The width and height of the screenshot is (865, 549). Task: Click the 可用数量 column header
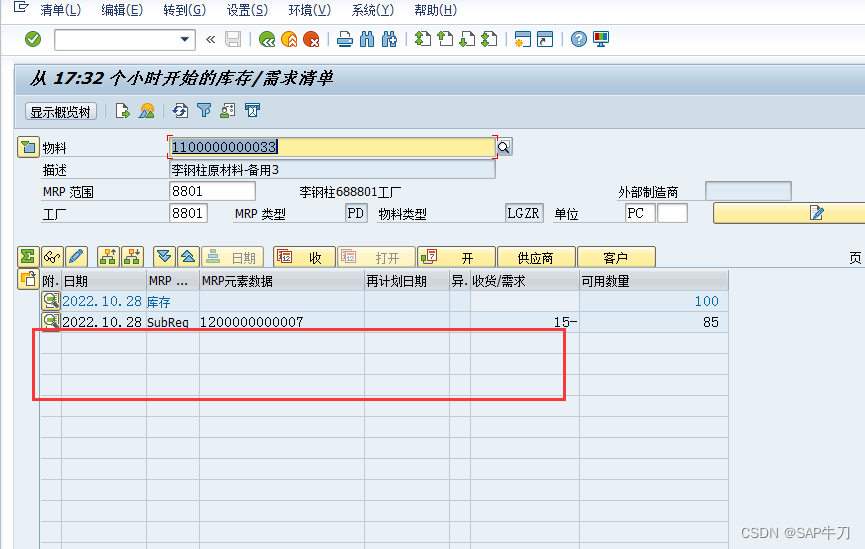tap(654, 281)
